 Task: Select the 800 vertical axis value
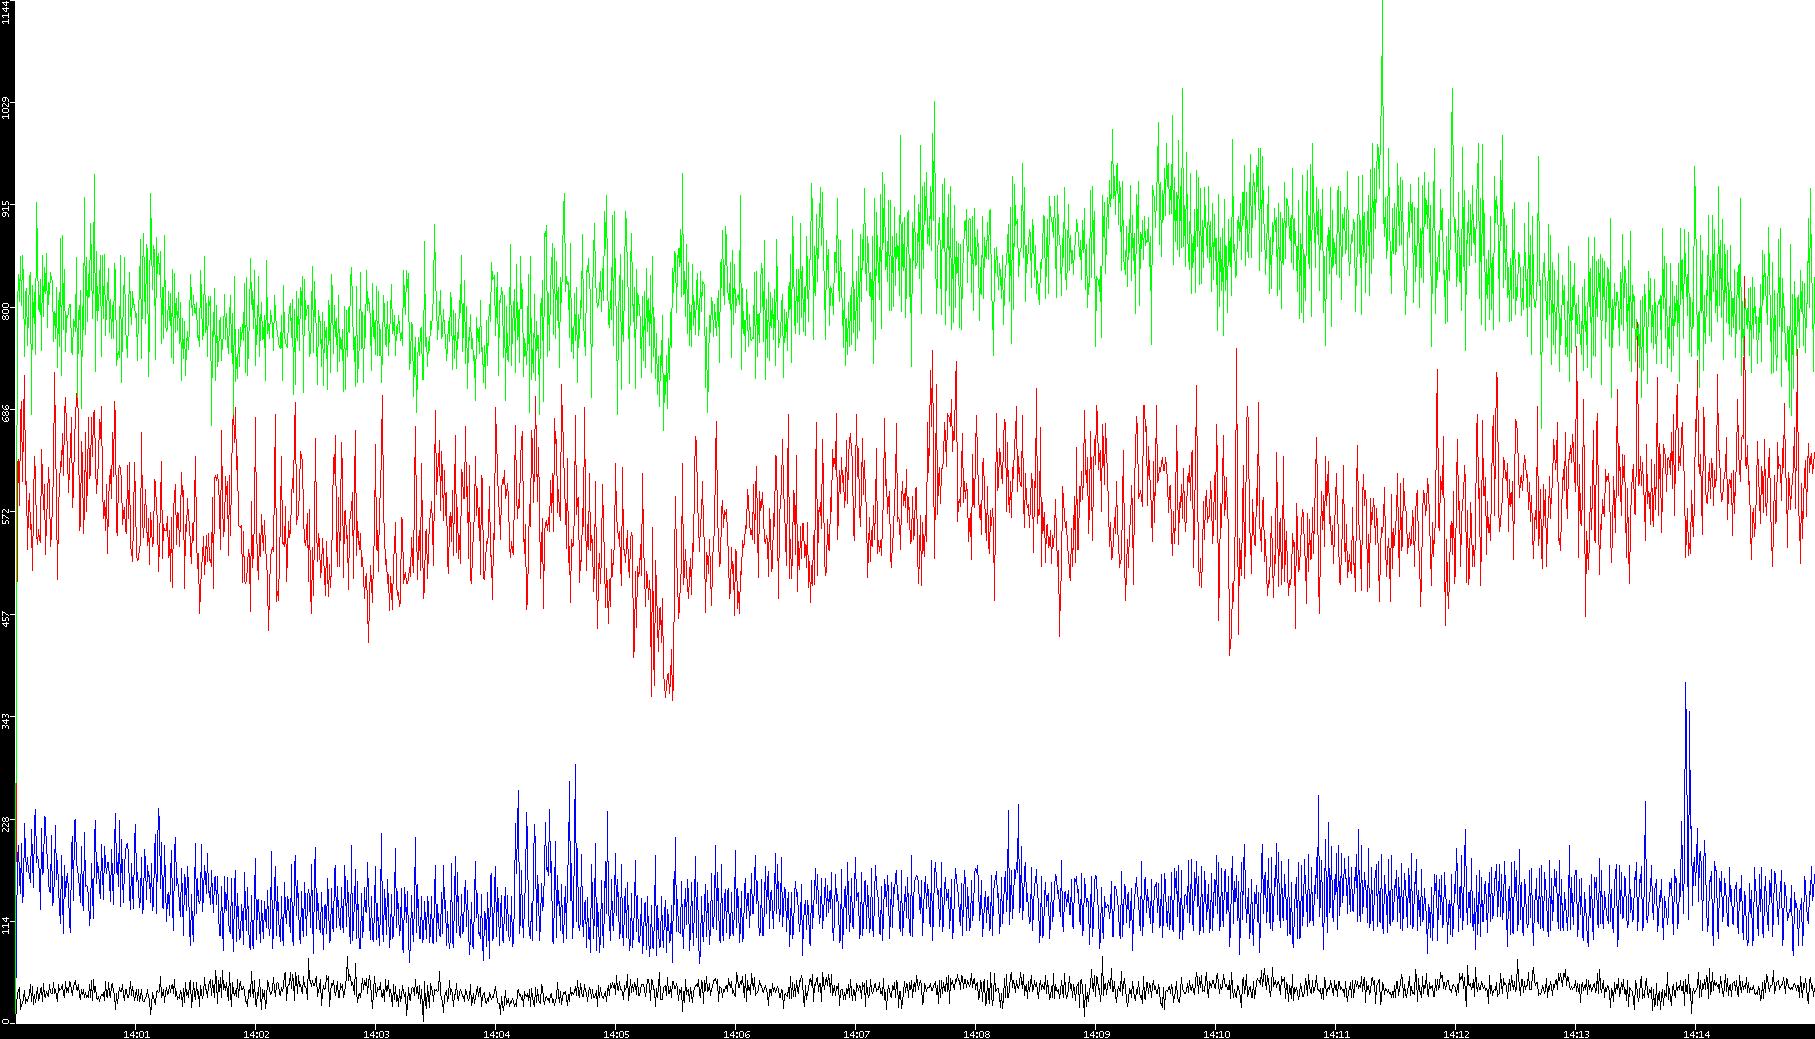pos(6,311)
